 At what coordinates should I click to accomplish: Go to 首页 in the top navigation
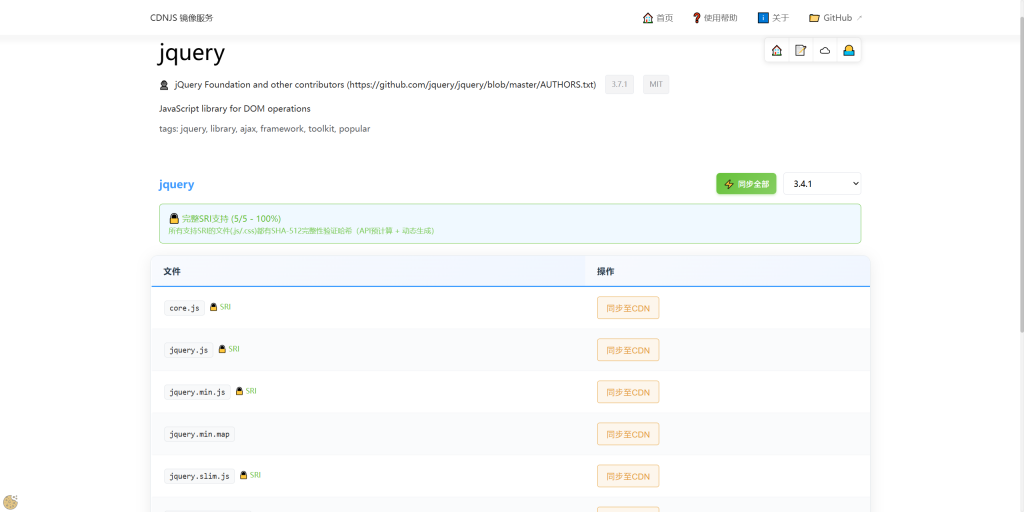[658, 18]
